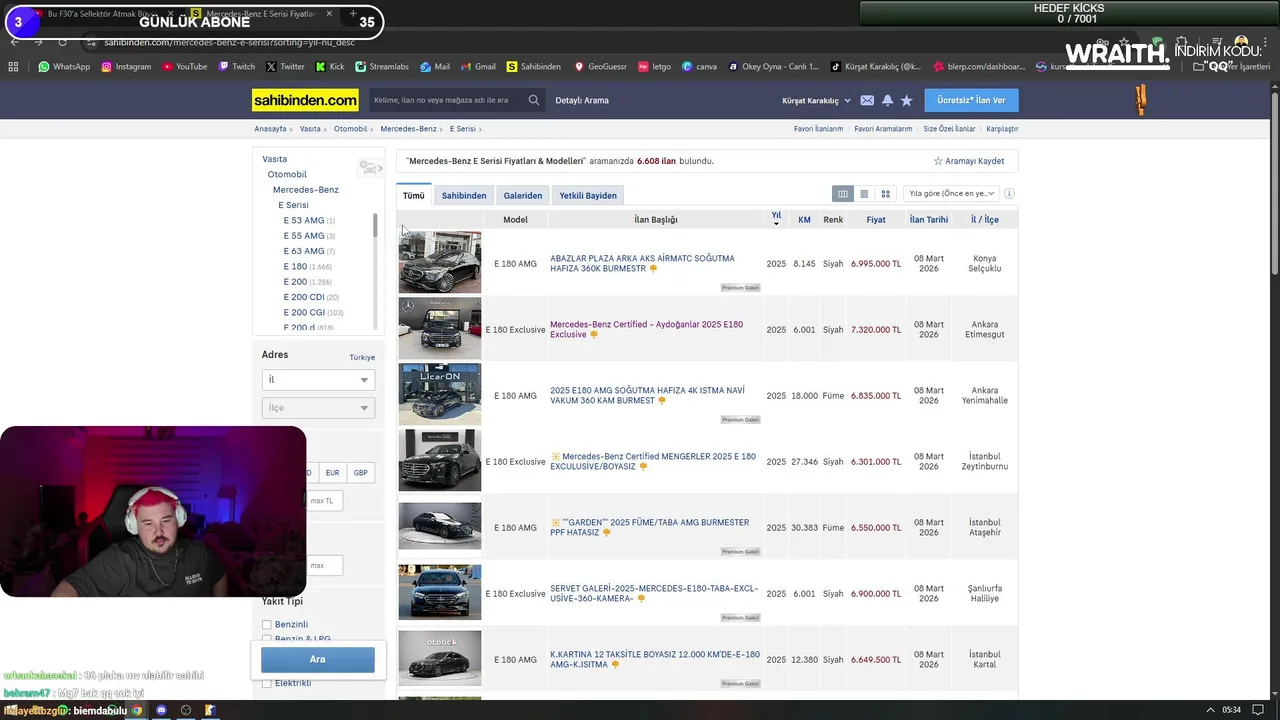Open the Favori İlanlarım link
The height and width of the screenshot is (720, 1280).
(818, 129)
